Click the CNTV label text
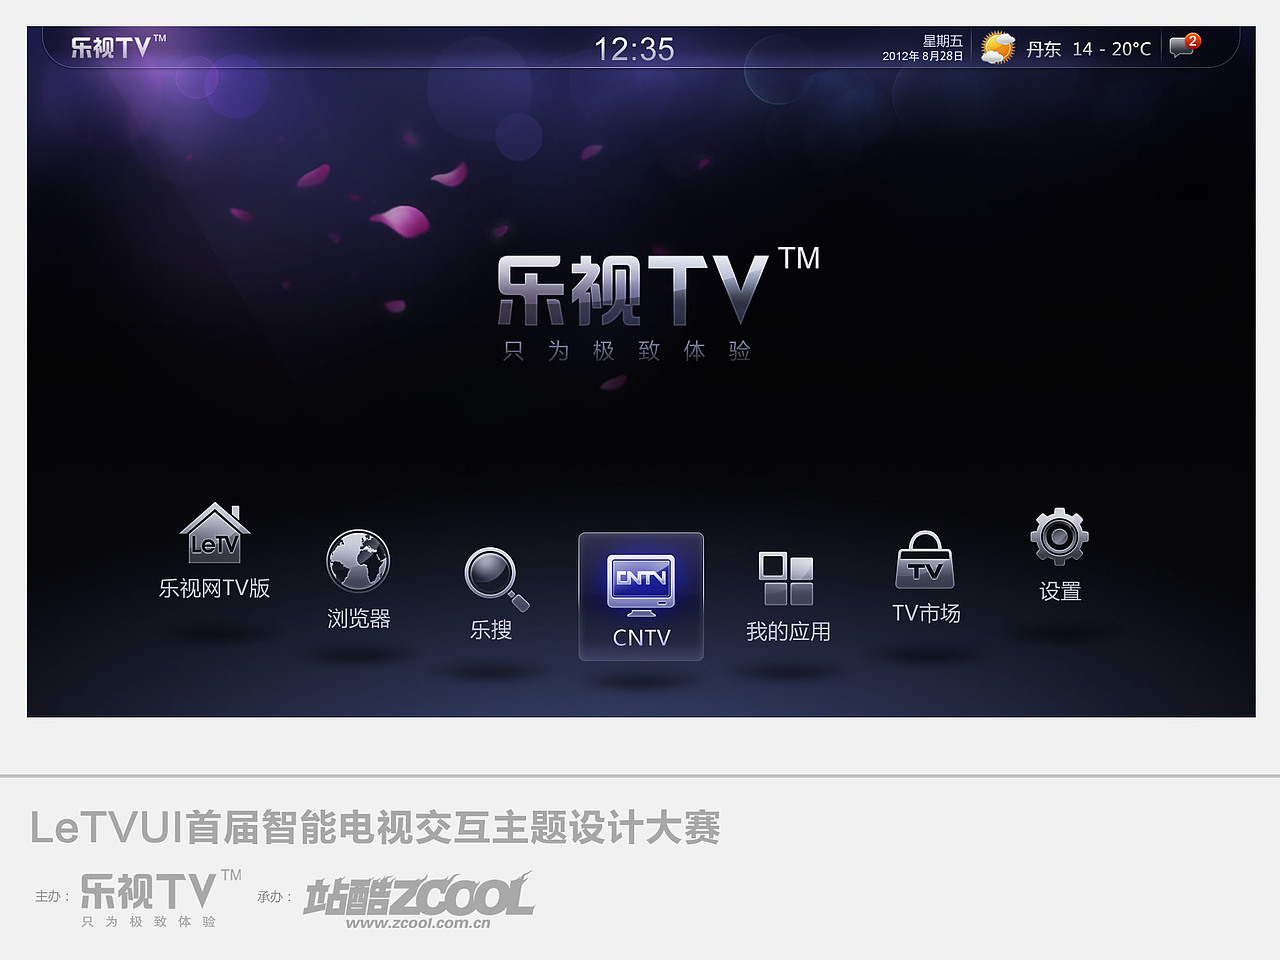This screenshot has width=1280, height=960. click(x=641, y=638)
